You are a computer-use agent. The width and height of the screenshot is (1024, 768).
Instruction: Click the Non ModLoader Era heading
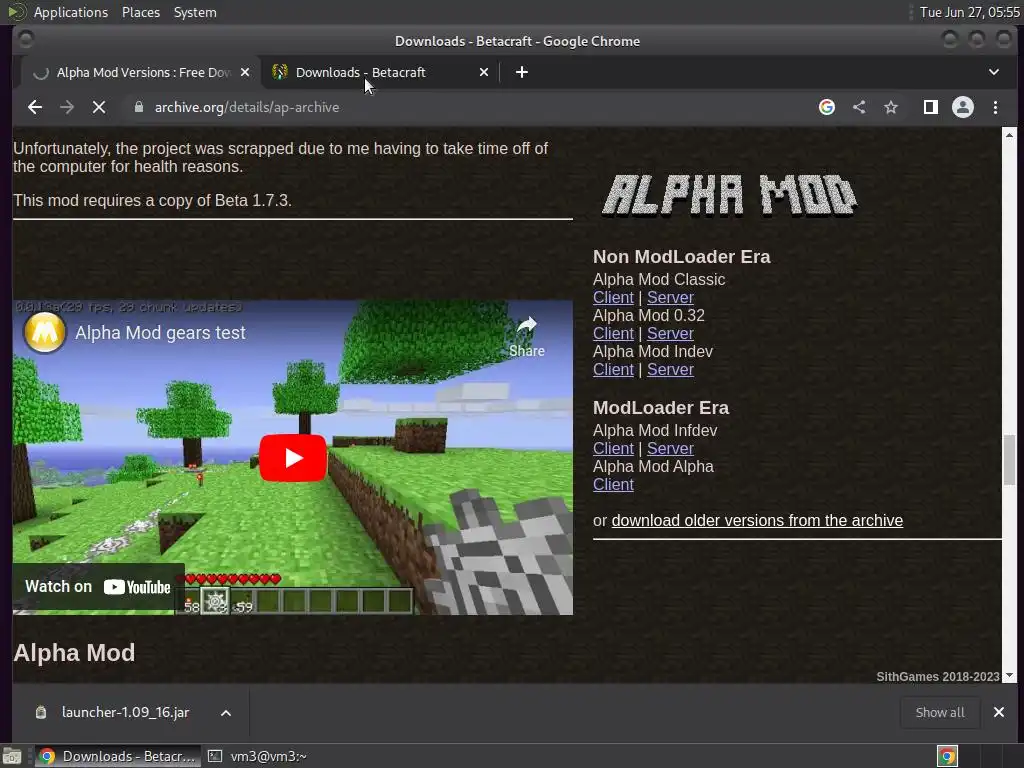coord(681,257)
